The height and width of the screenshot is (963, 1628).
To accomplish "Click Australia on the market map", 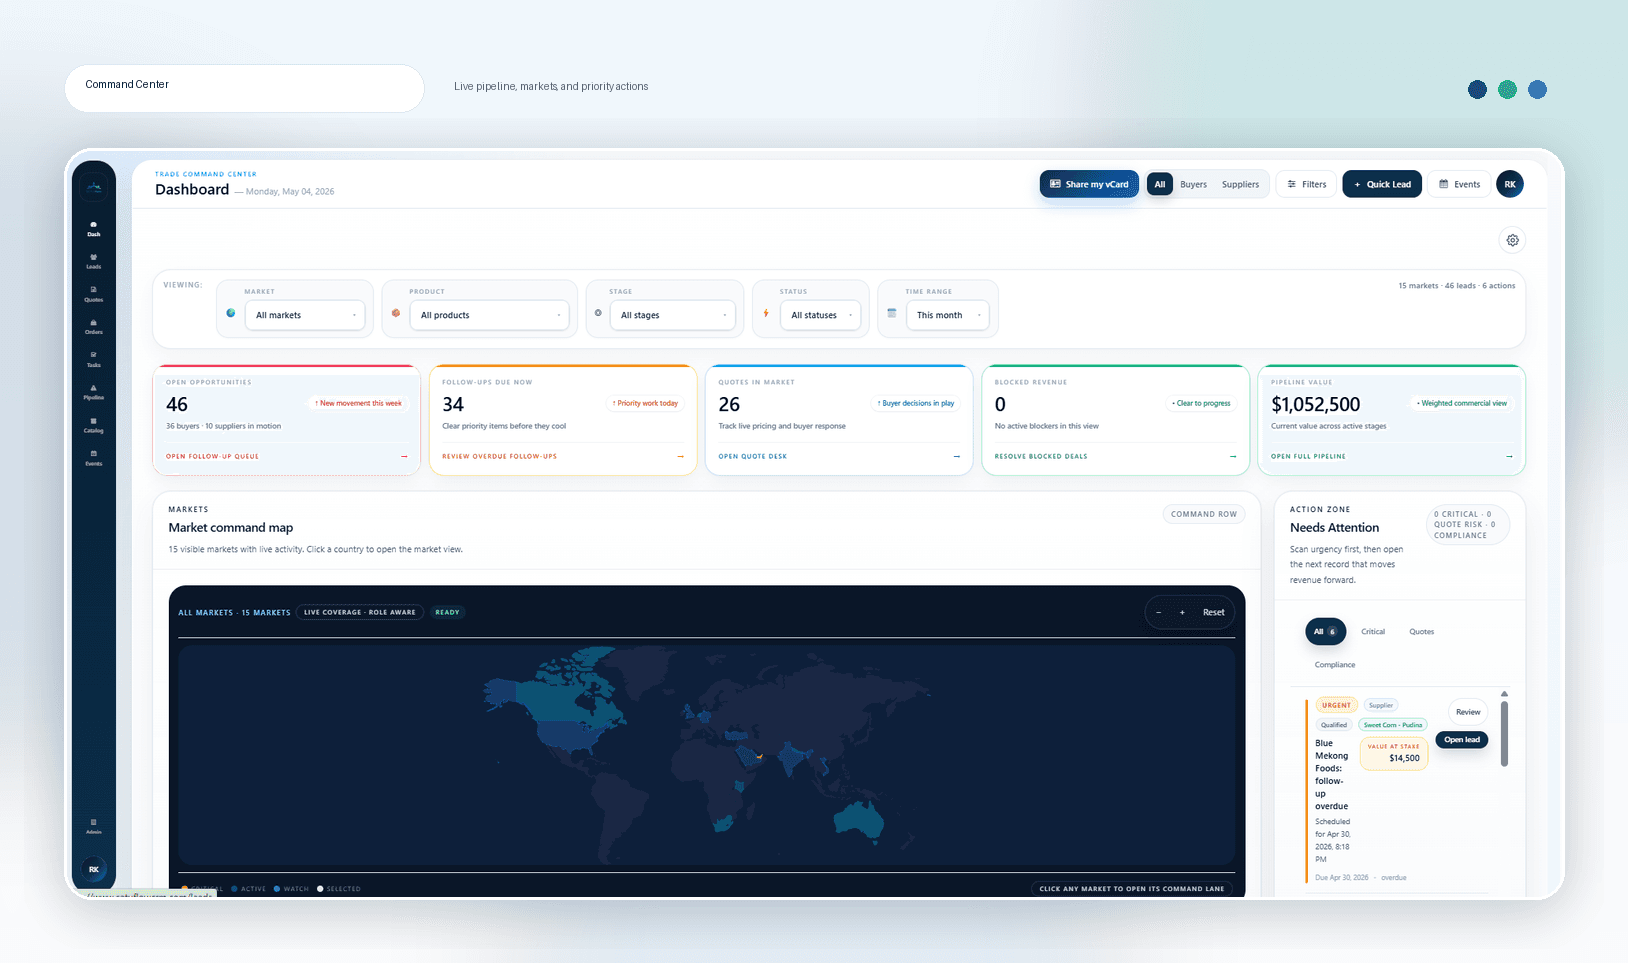I will (x=858, y=820).
